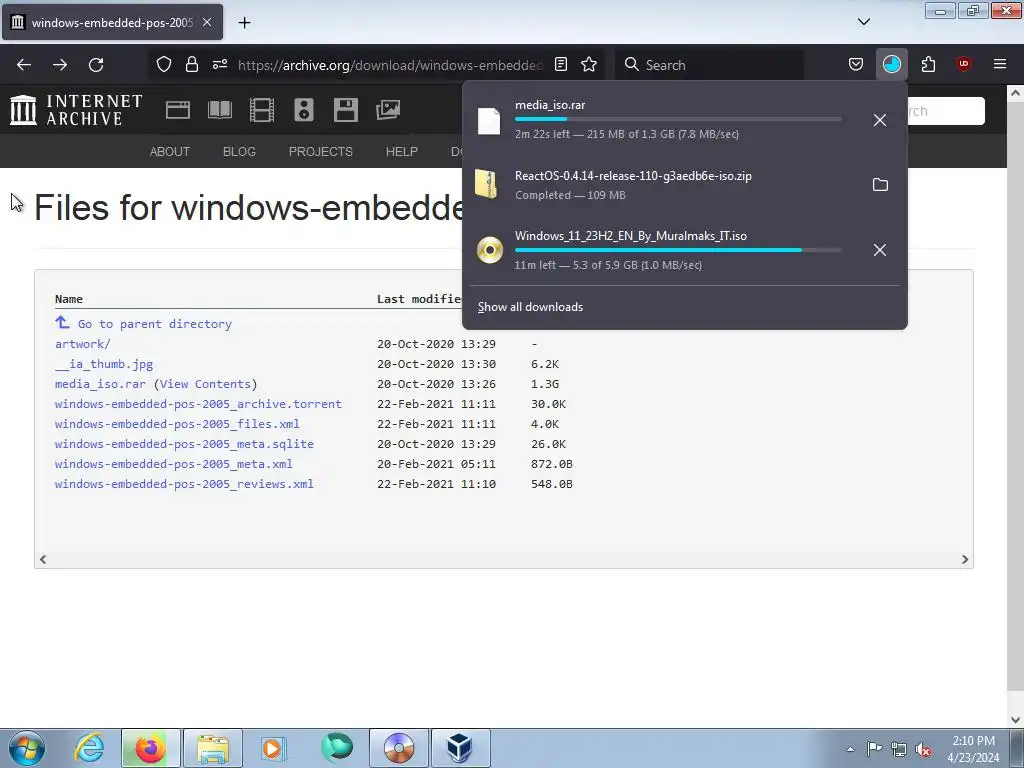Click the Firefox Search box

(709, 65)
